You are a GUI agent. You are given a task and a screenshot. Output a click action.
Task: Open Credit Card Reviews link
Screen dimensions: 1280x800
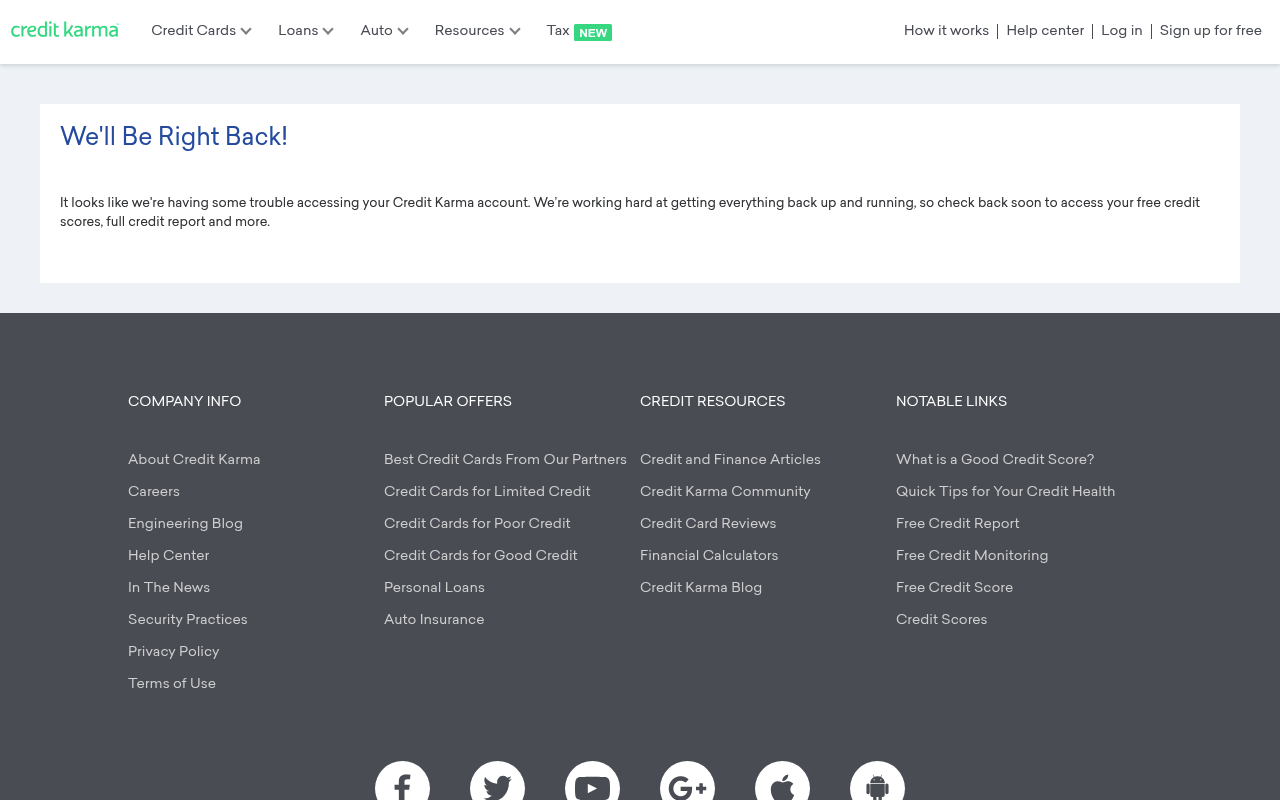point(708,523)
